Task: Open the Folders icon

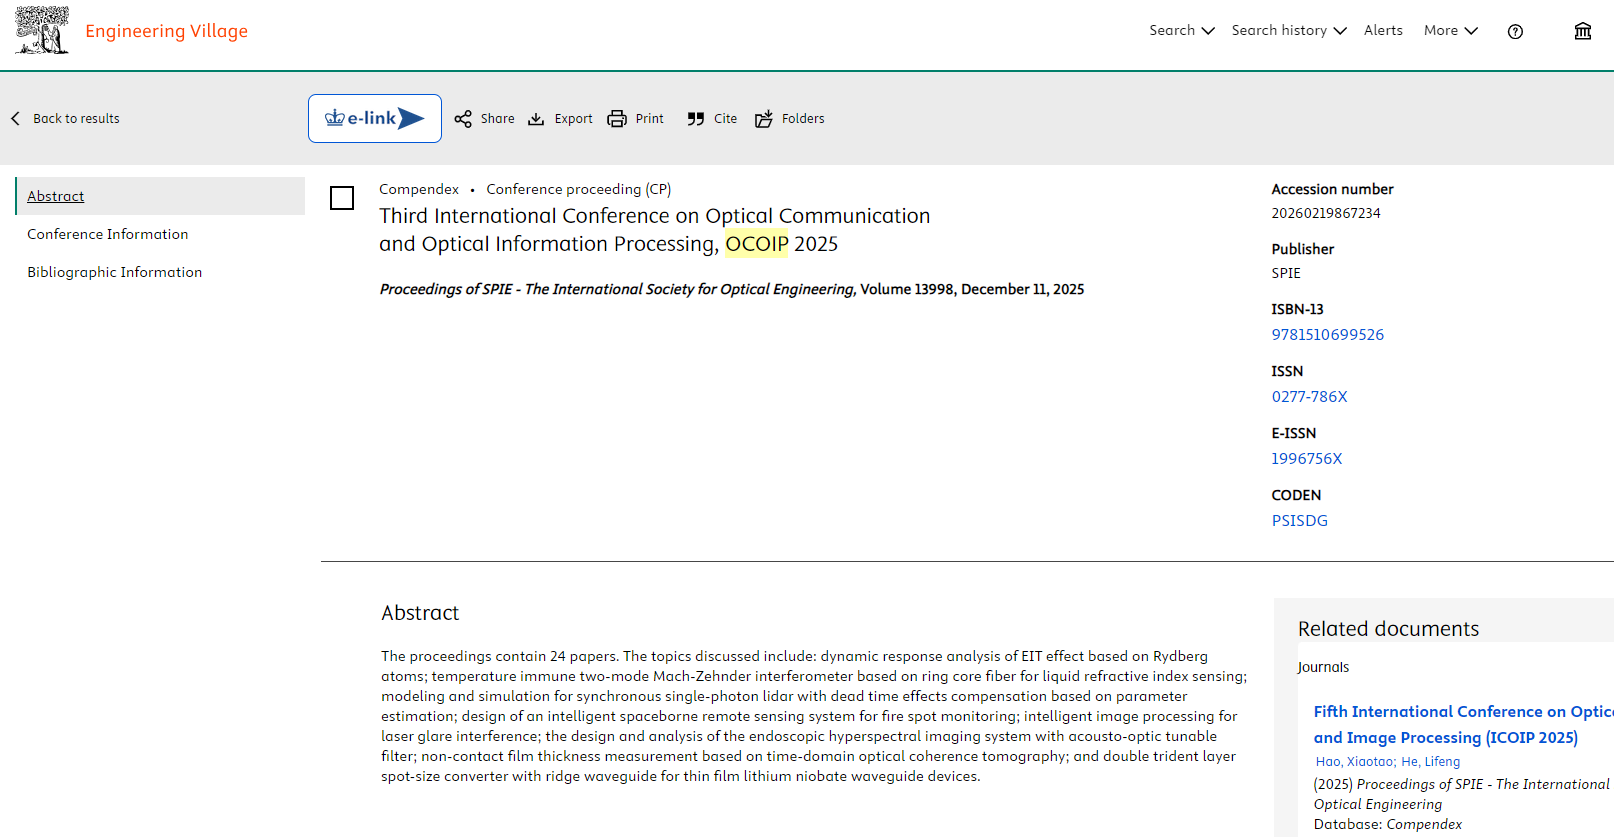Action: 764,119
